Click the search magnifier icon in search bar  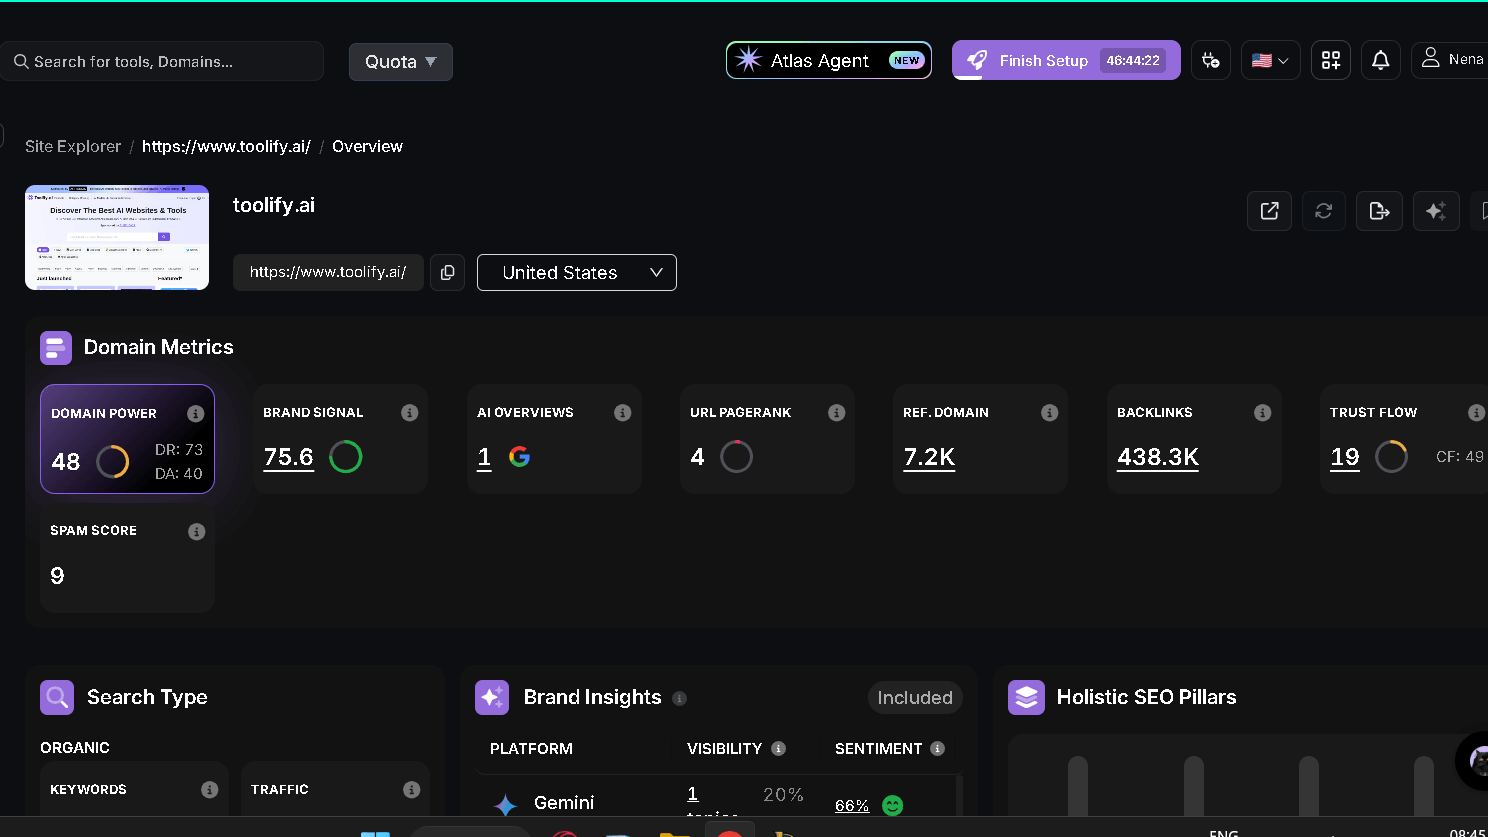pos(21,61)
